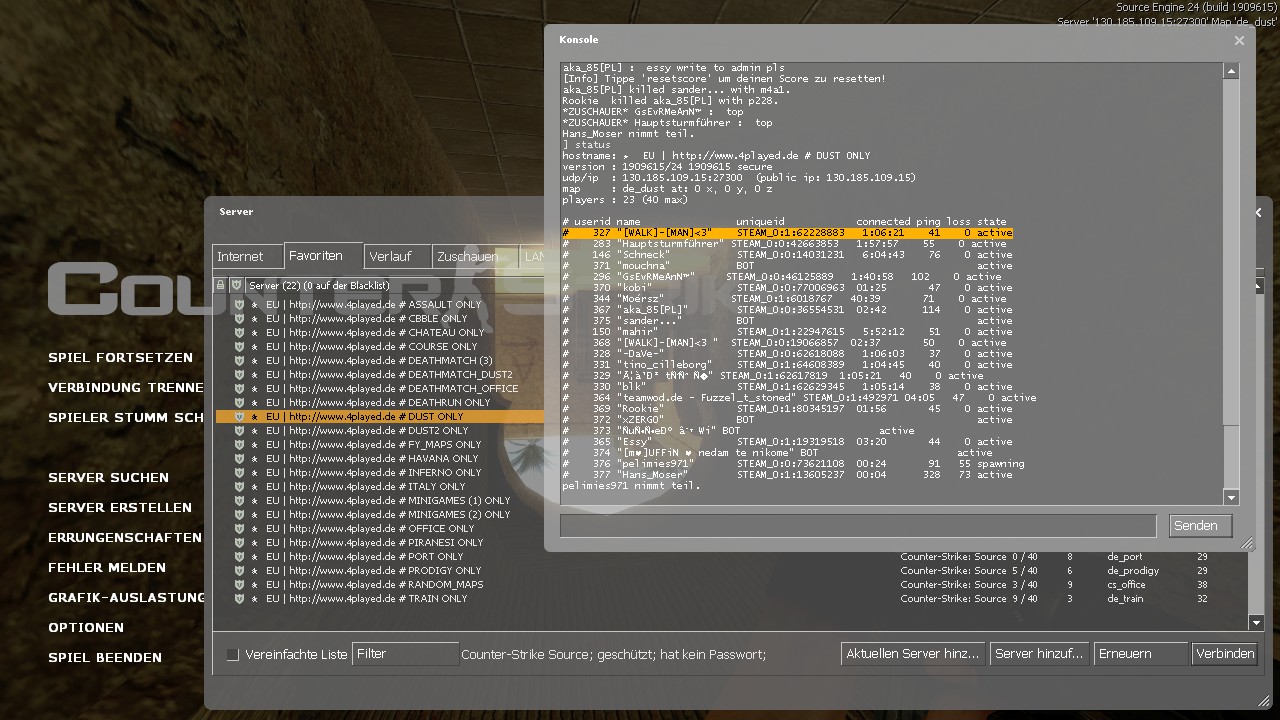Click the Konsole window resize grip

point(1247,543)
